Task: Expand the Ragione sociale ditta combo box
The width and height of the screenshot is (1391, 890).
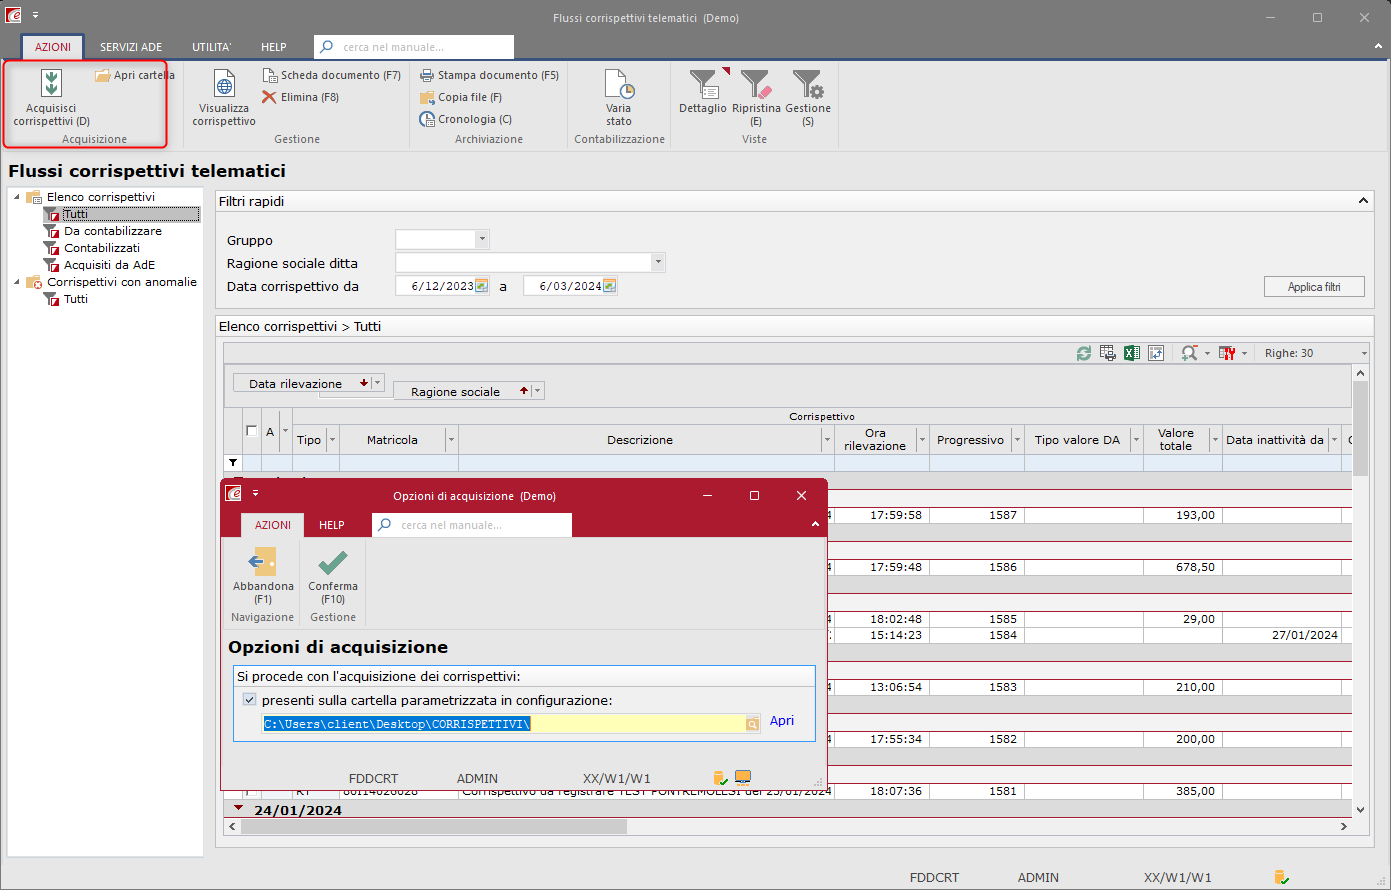Action: pyautogui.click(x=657, y=262)
